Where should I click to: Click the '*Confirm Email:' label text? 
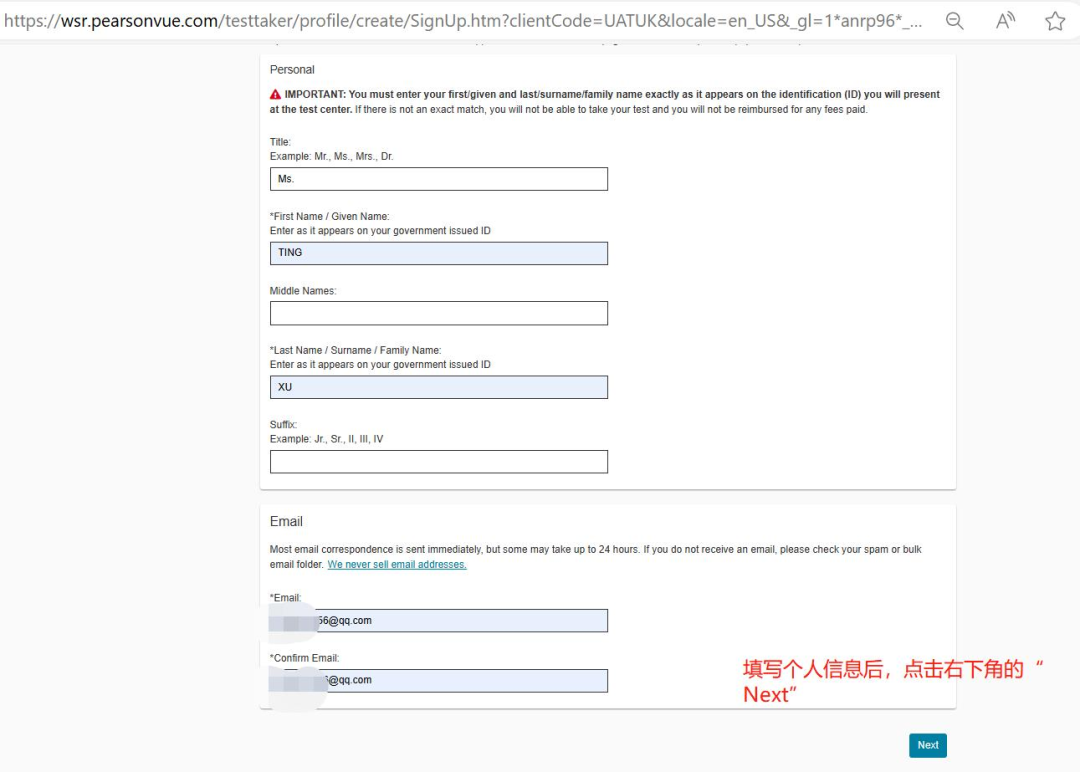tap(304, 658)
